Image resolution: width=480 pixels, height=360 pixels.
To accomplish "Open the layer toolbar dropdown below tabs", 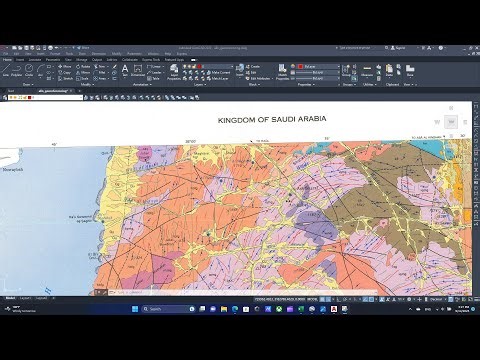I will [x=45, y=97].
